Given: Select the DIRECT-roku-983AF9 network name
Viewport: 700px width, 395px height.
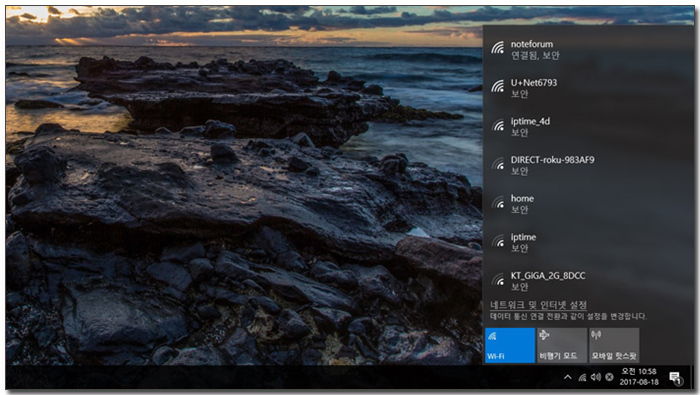Looking at the screenshot, I should pyautogui.click(x=552, y=160).
